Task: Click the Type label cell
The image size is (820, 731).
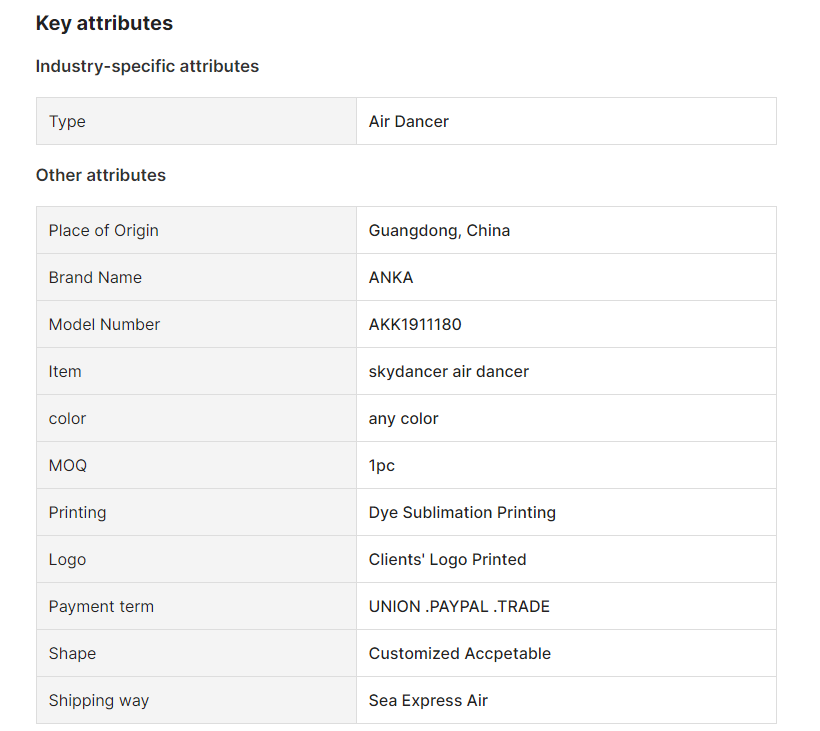Action: tap(196, 121)
